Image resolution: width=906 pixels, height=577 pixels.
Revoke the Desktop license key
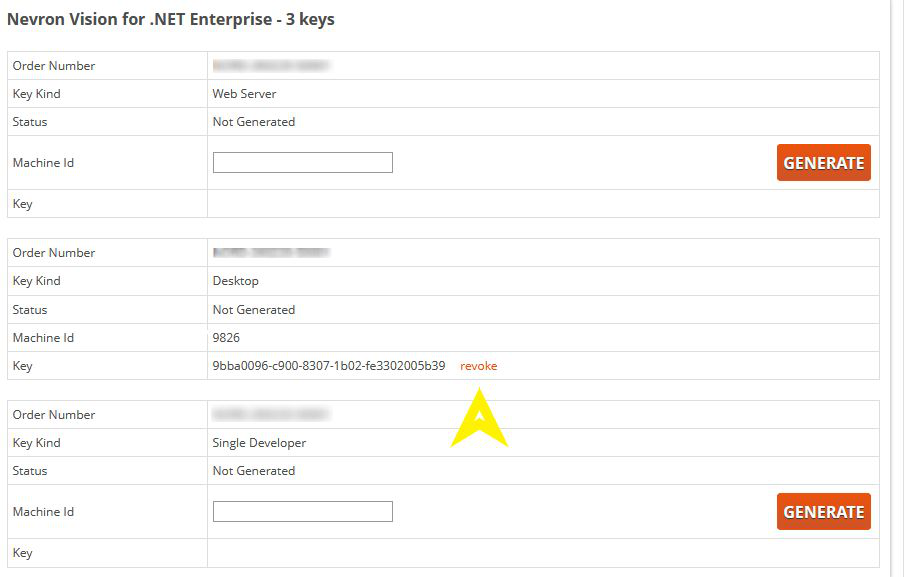click(x=478, y=366)
